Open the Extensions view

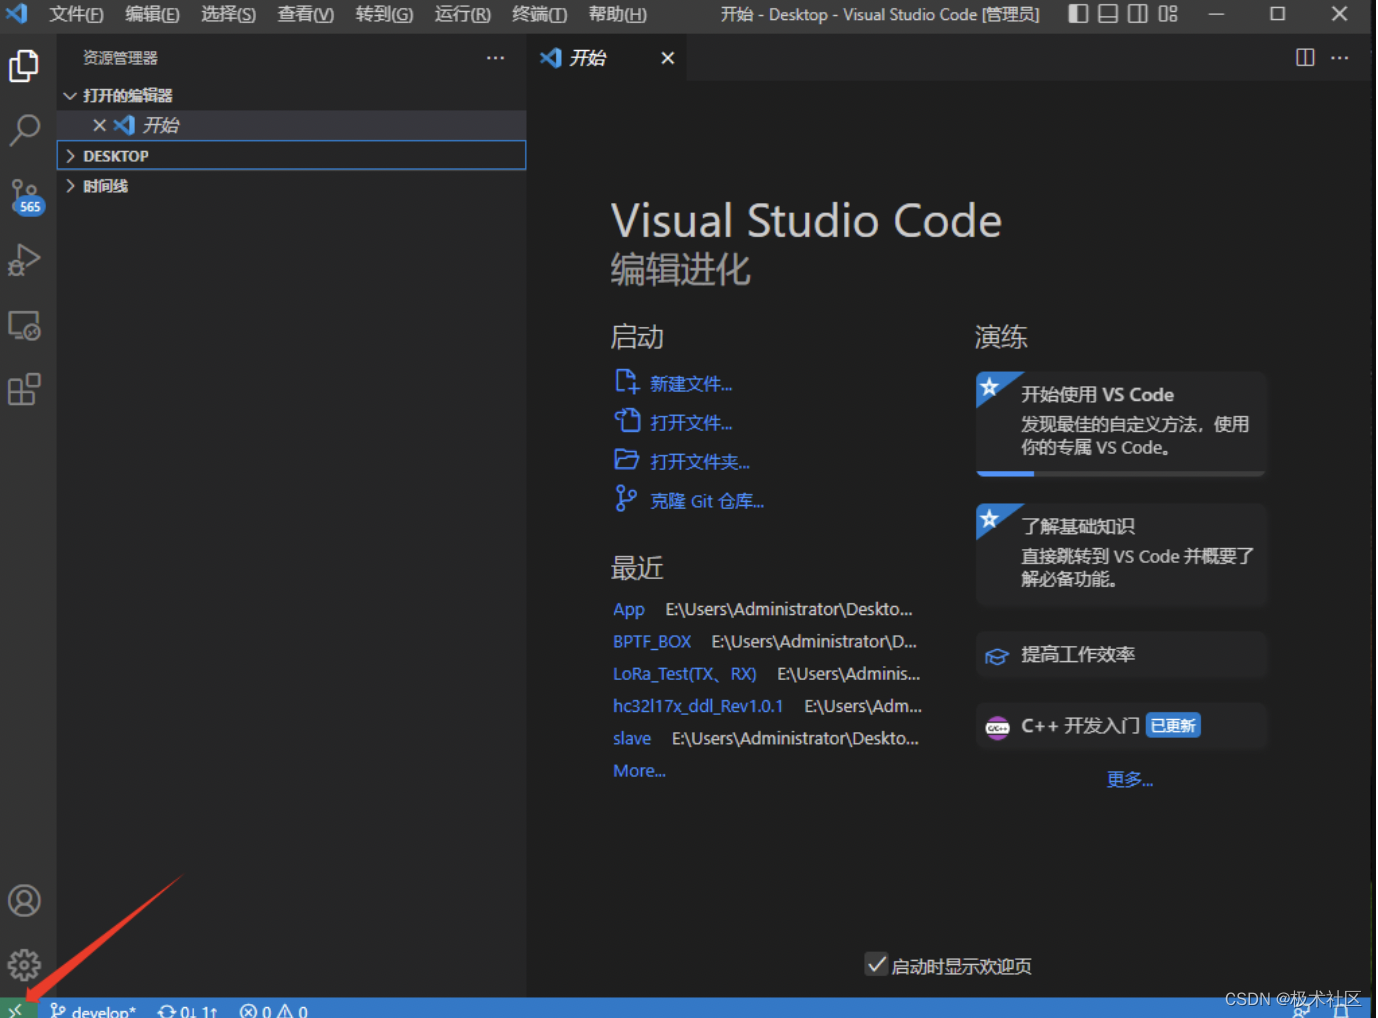(x=24, y=389)
